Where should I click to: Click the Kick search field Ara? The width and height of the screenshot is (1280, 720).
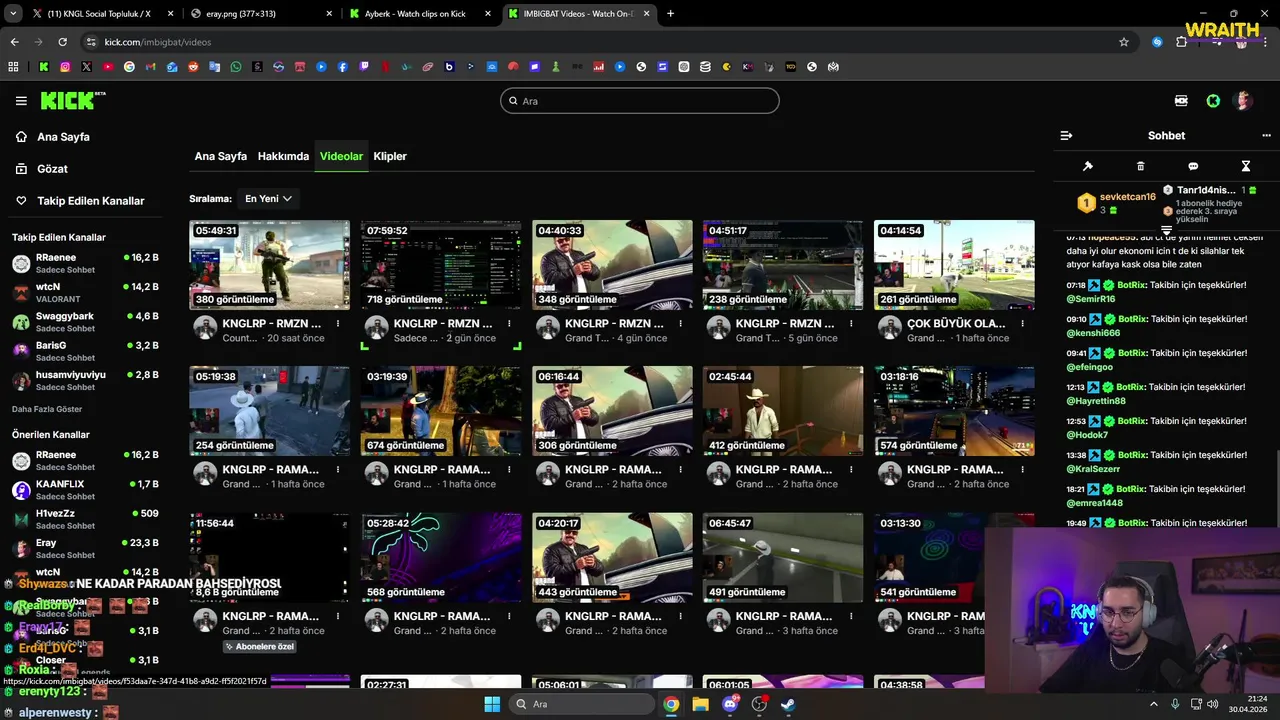tap(640, 101)
